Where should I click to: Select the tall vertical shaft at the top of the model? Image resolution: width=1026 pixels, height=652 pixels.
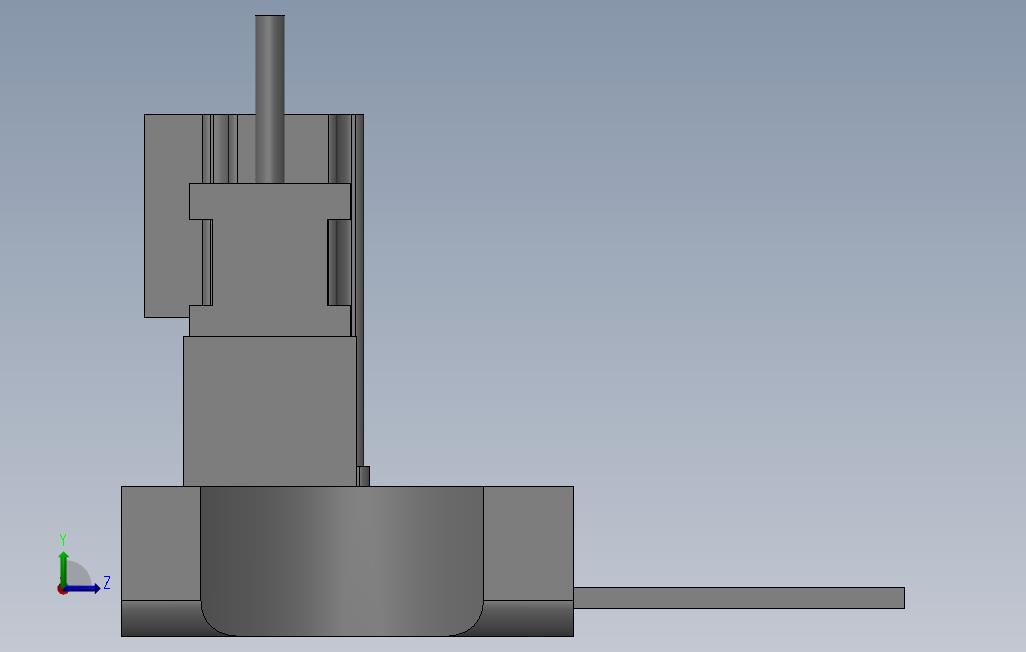(x=270, y=99)
